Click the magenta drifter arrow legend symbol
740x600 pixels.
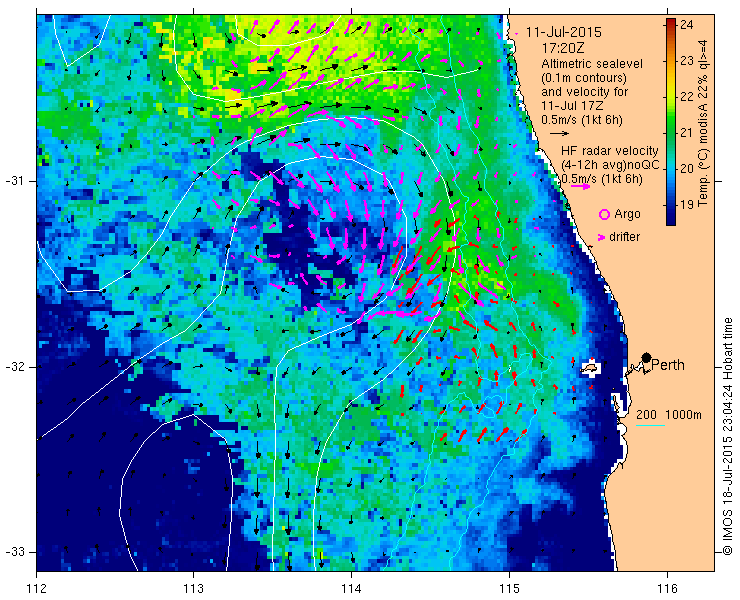(601, 237)
